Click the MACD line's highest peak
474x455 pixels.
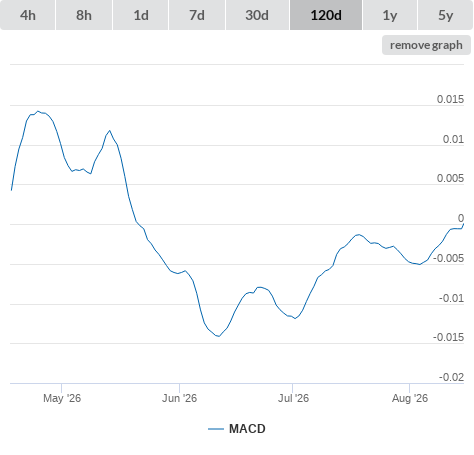pos(38,111)
